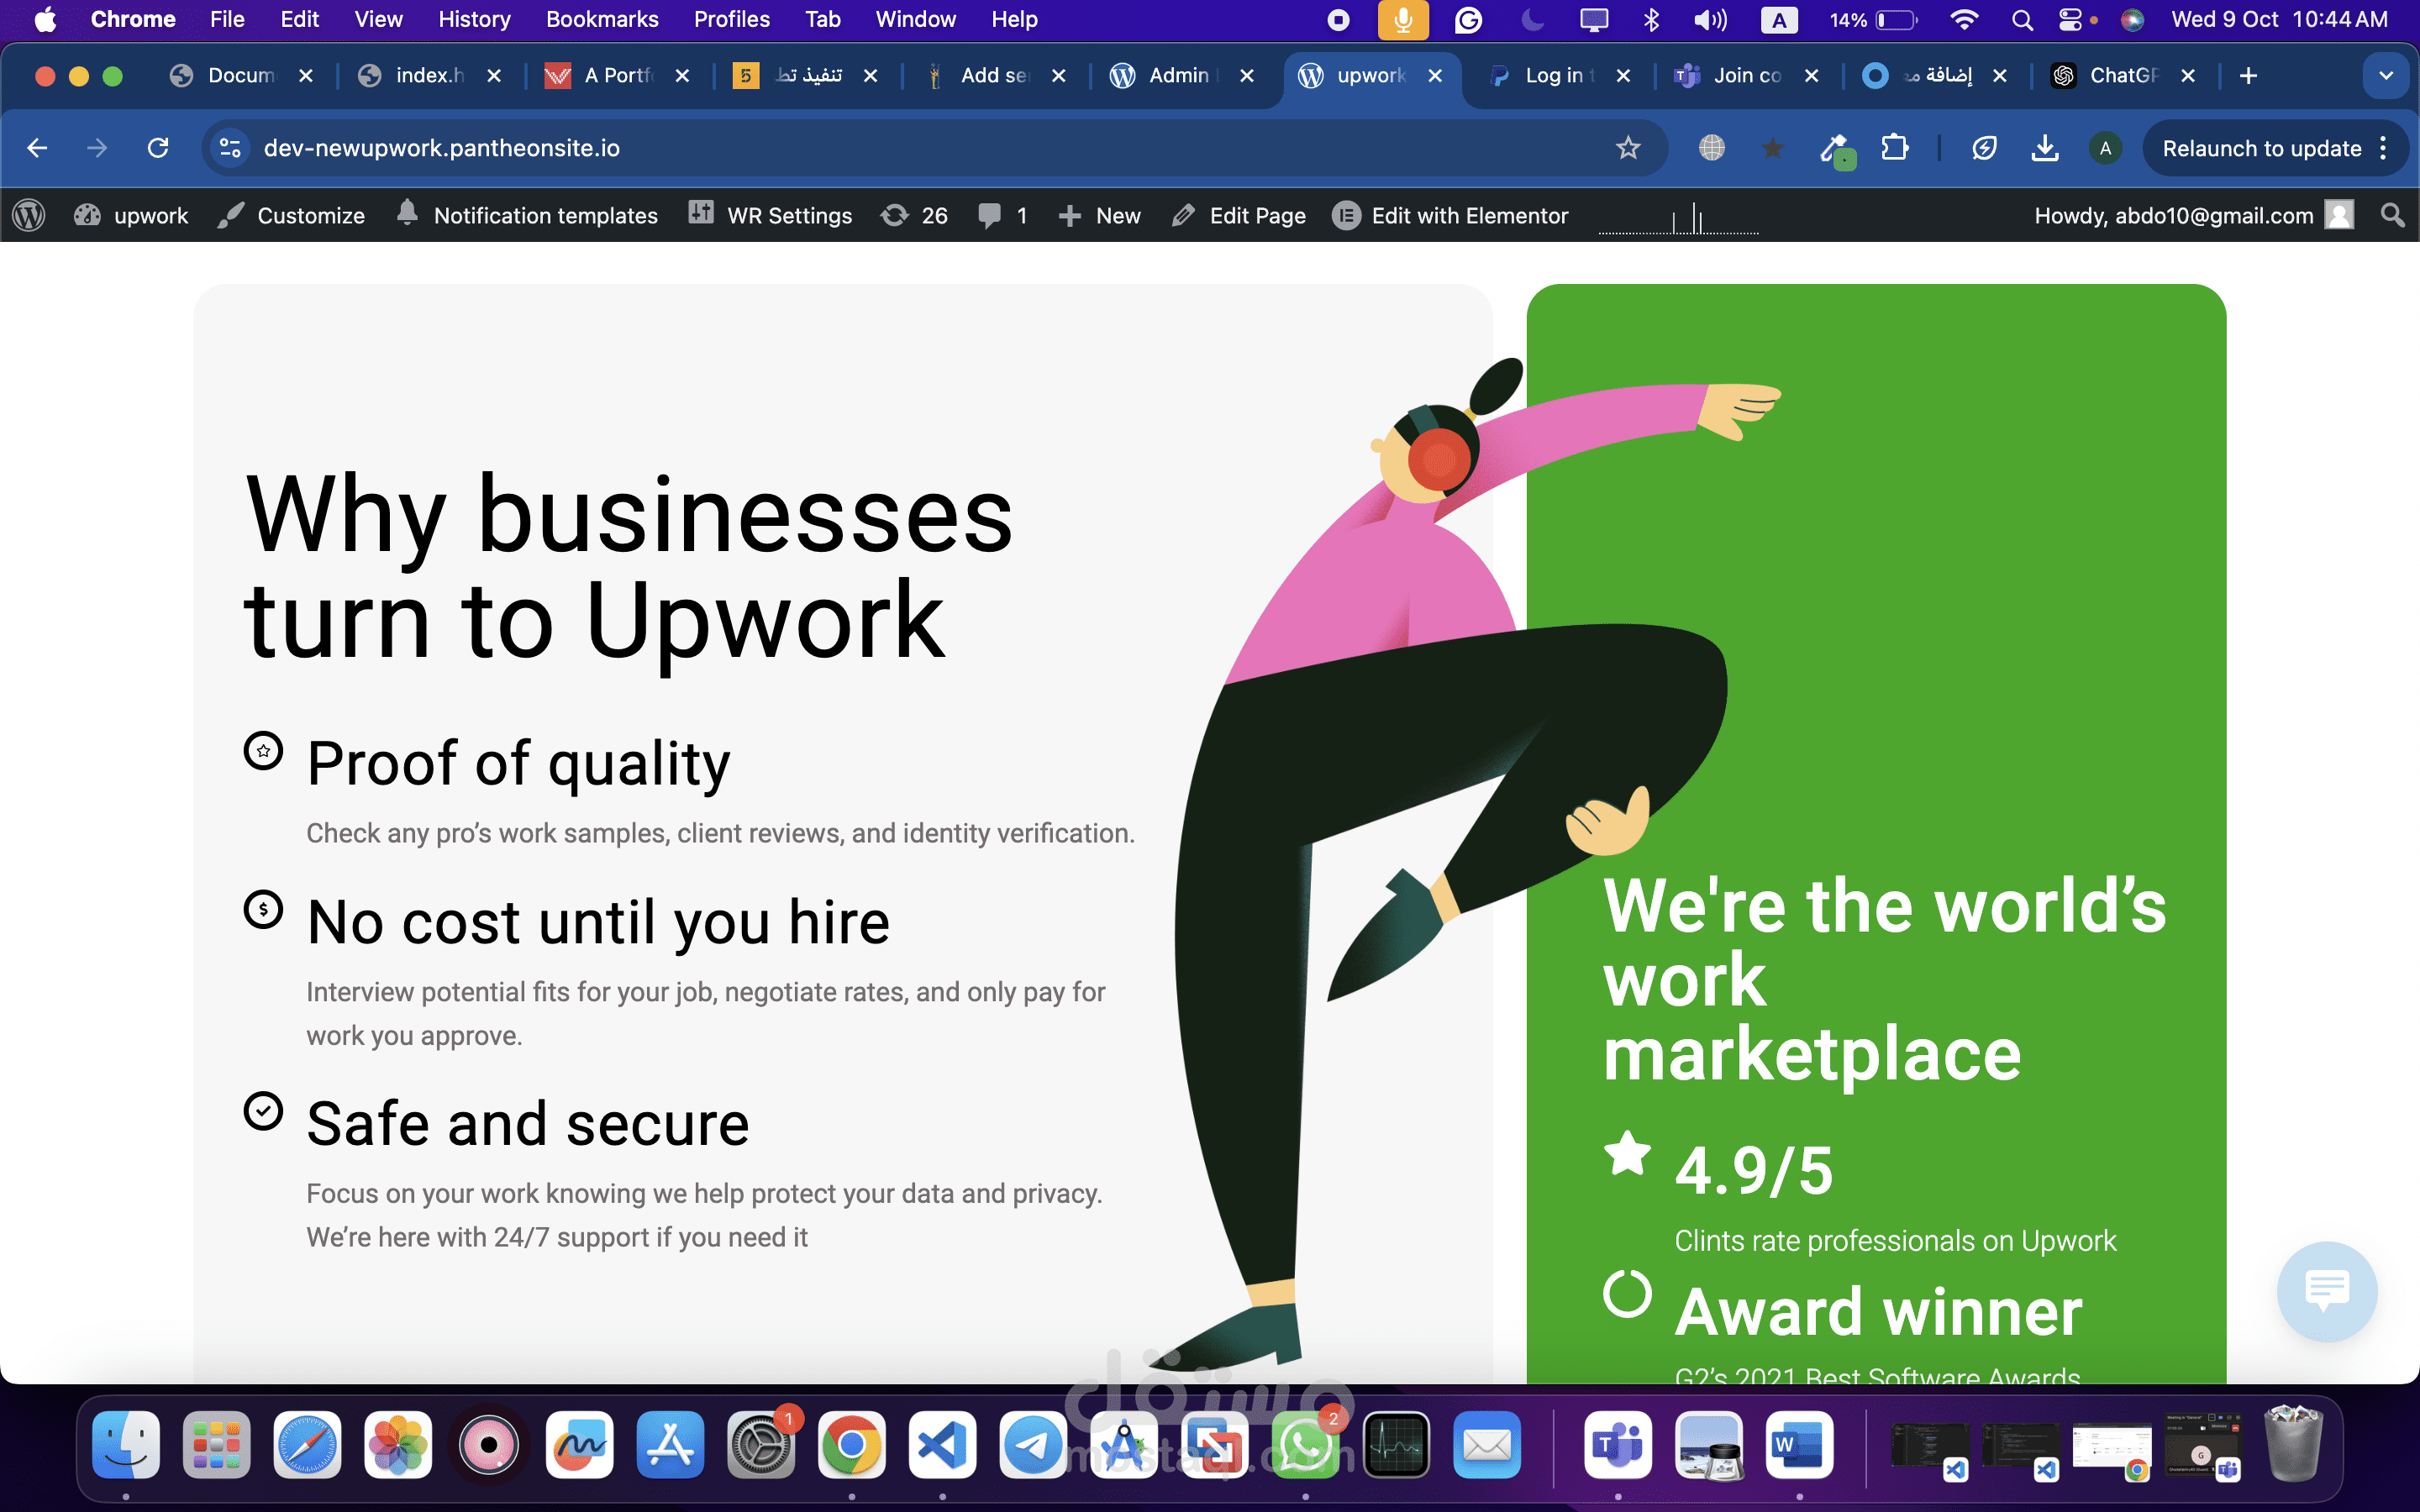Toggle Bluetooth from the menu bar
The height and width of the screenshot is (1512, 2420).
(1651, 19)
